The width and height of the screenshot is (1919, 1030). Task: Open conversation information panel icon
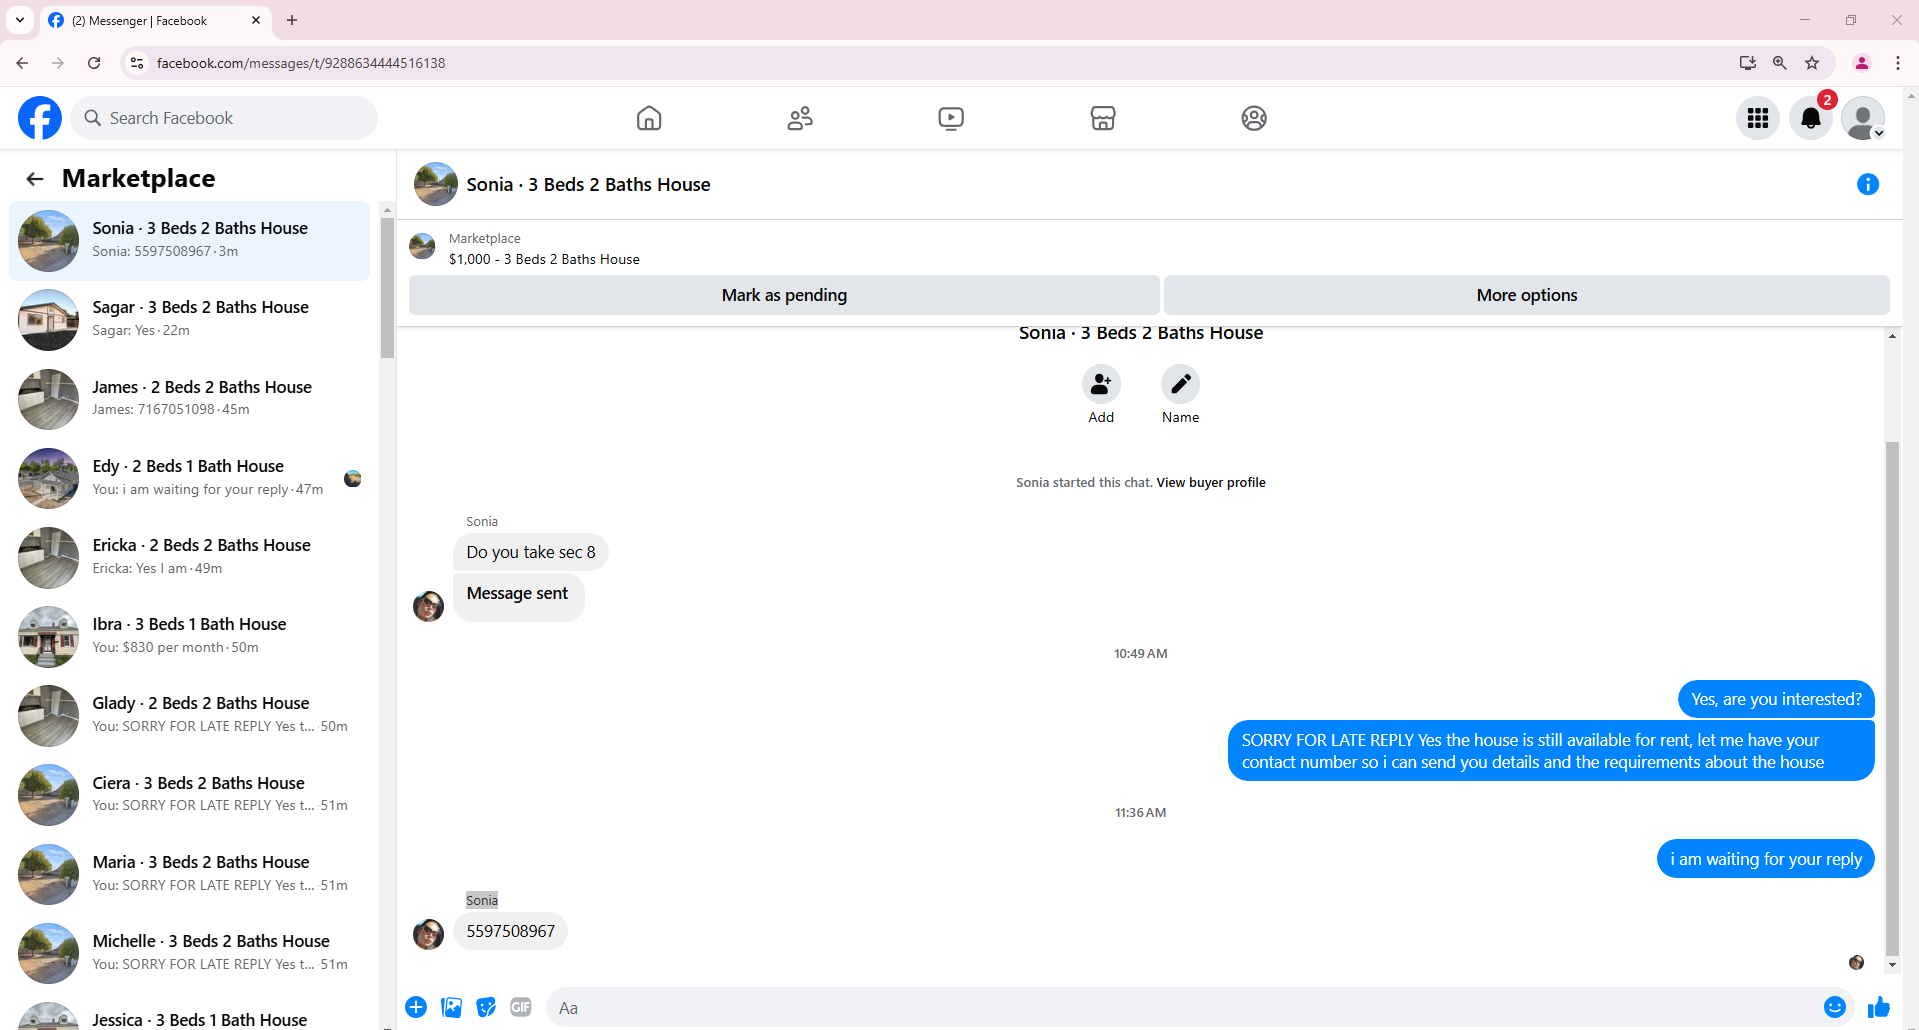tap(1868, 184)
